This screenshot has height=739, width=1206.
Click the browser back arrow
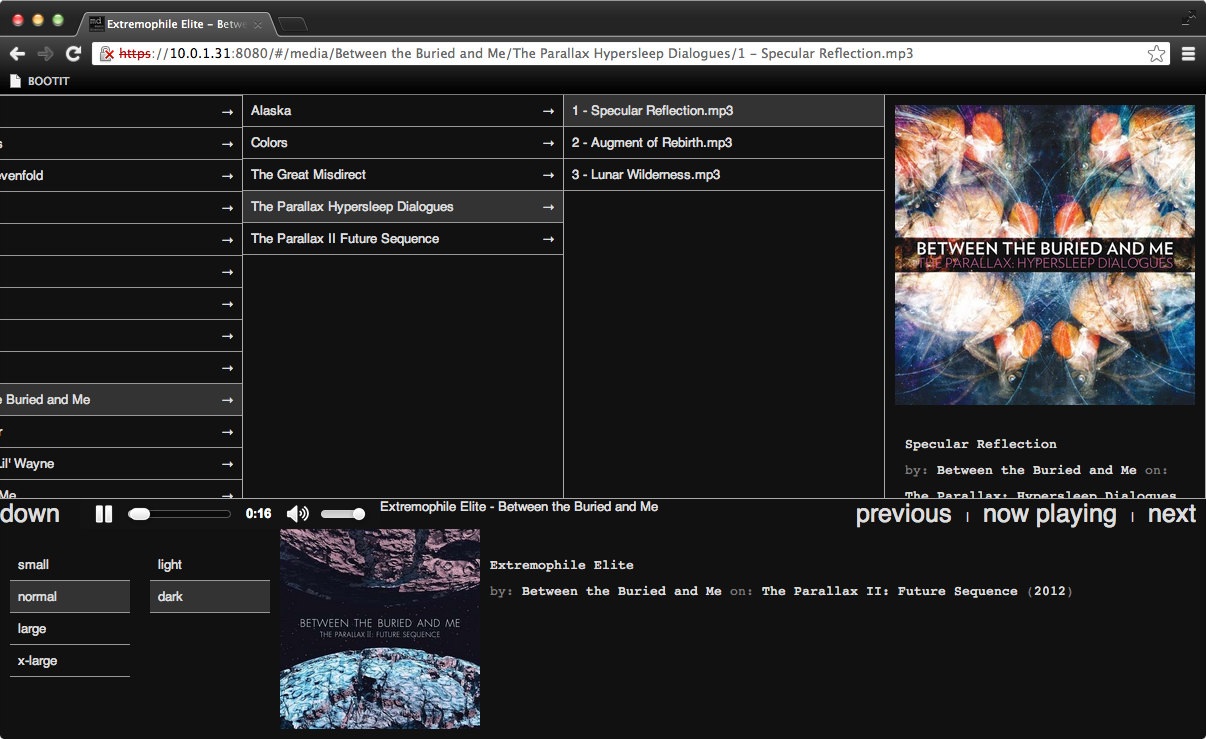(17, 54)
